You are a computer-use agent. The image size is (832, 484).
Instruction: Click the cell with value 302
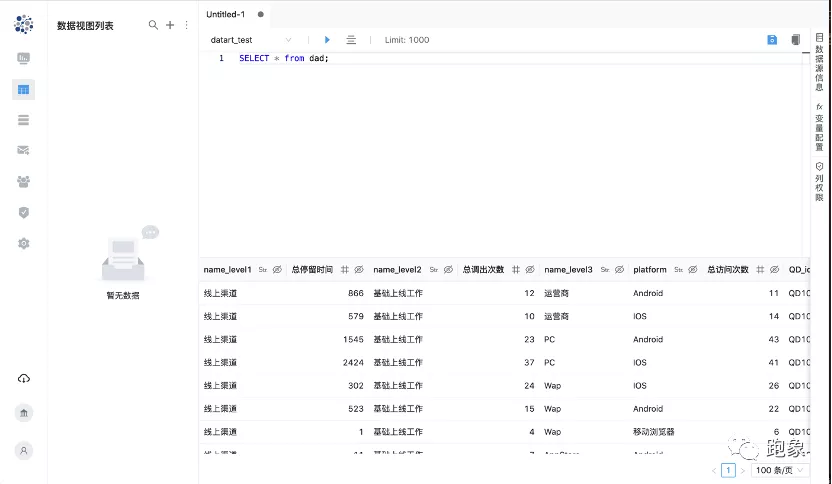click(356, 386)
